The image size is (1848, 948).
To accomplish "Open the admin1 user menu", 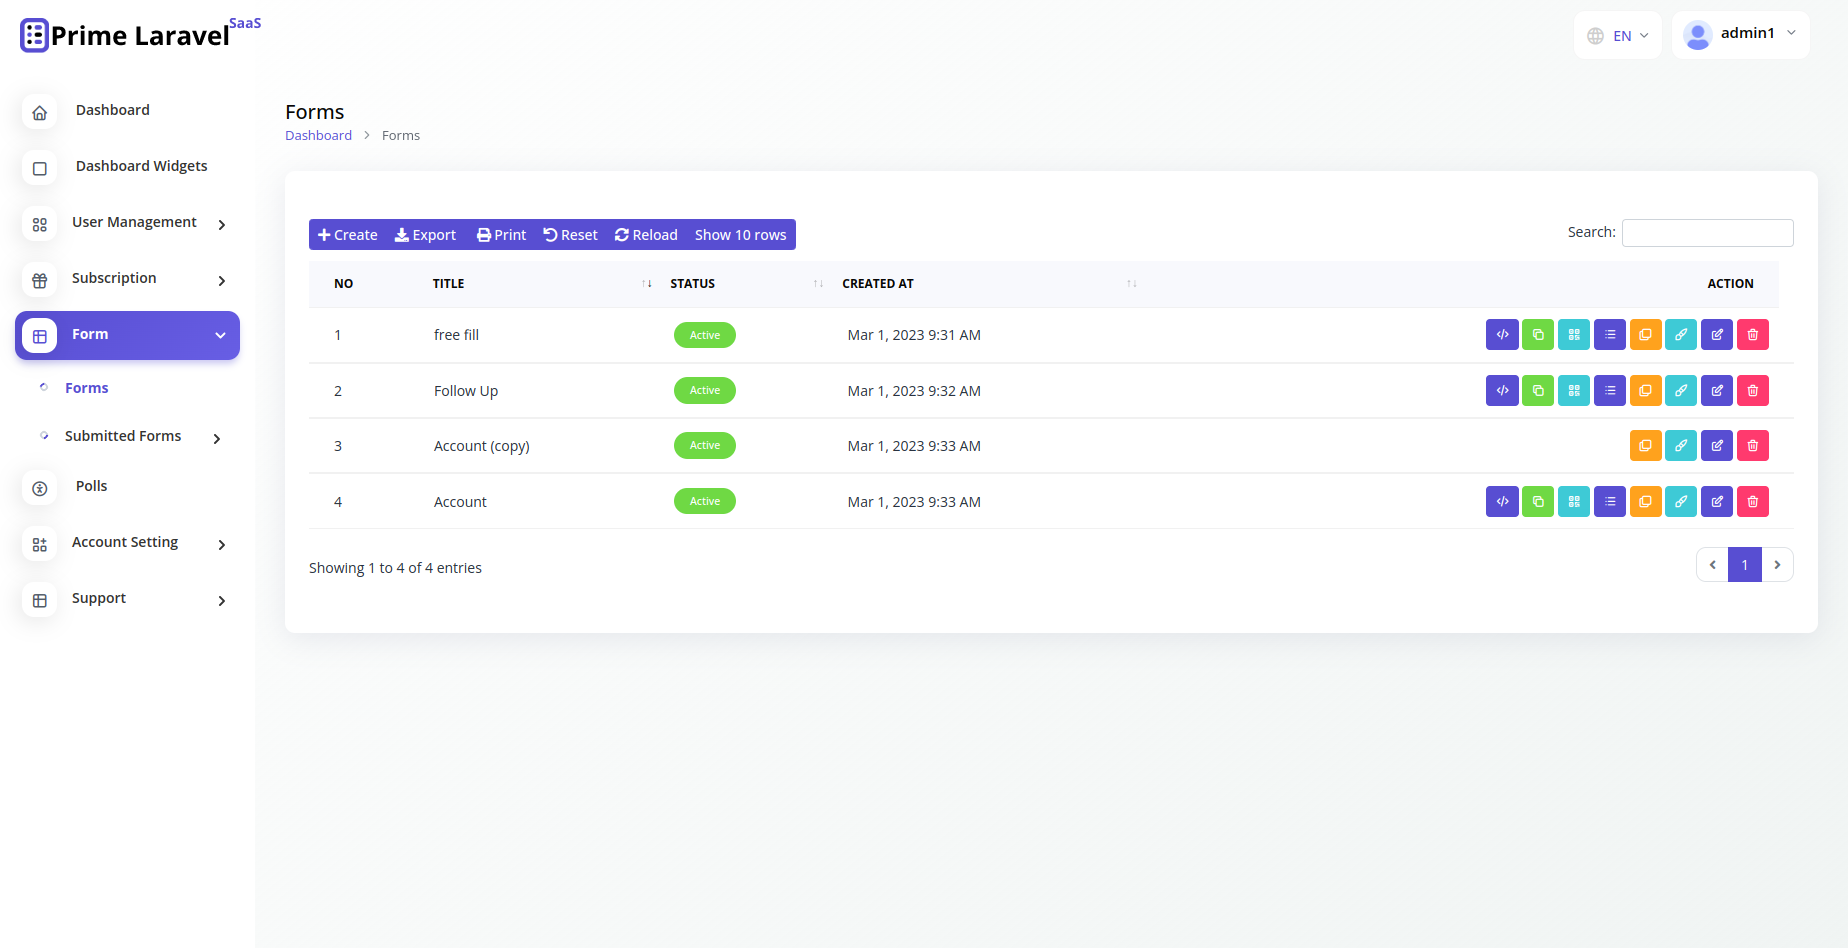I will click(x=1740, y=34).
